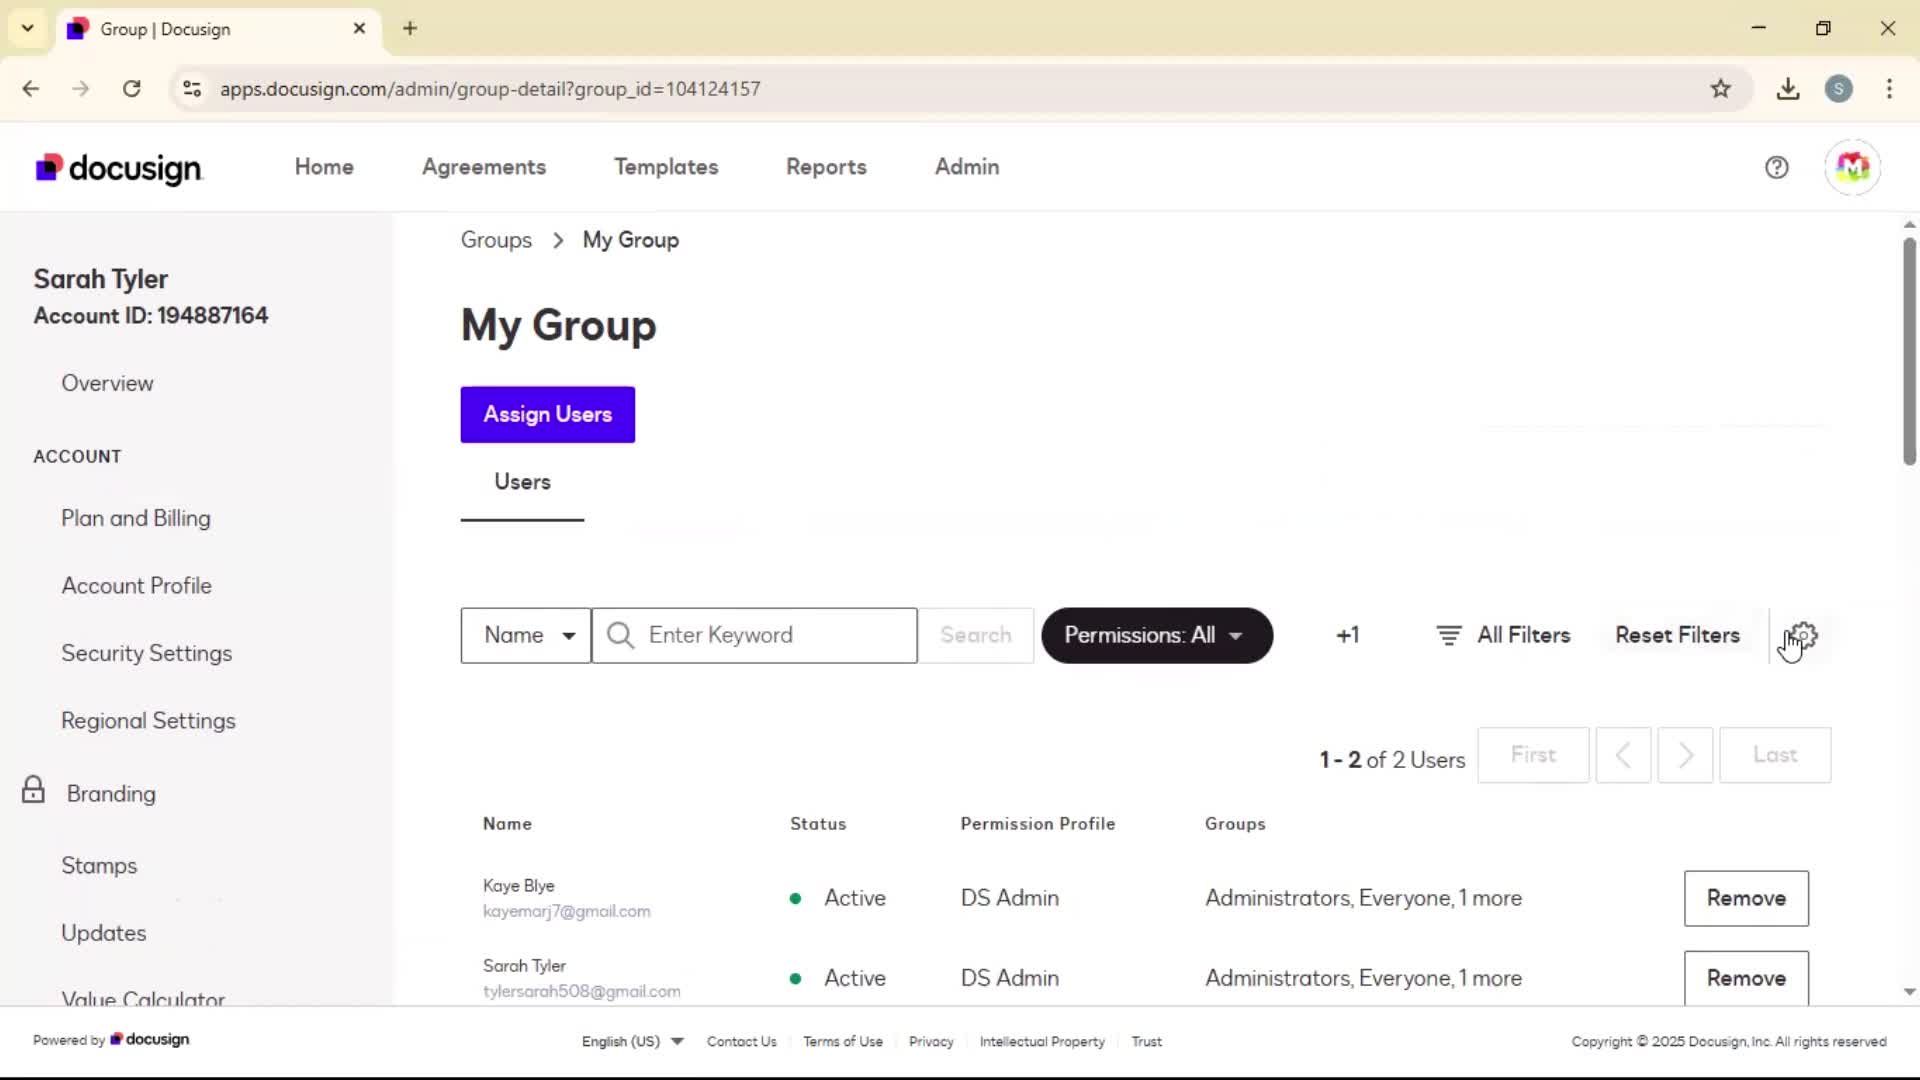Open Updates in the sidebar

pos(103,933)
